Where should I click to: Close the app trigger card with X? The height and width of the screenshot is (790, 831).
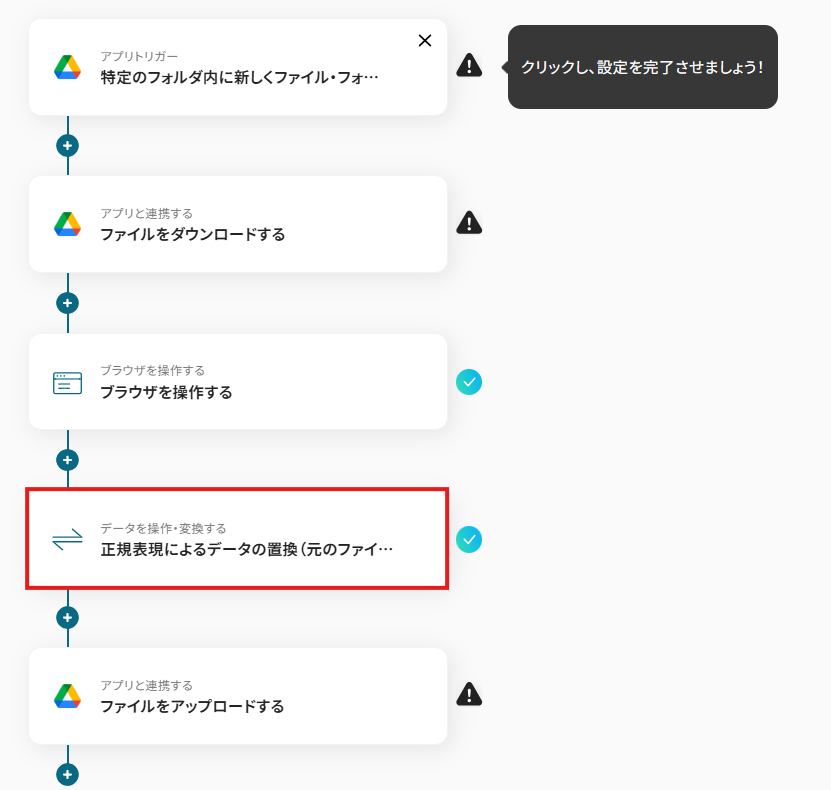pyautogui.click(x=425, y=41)
